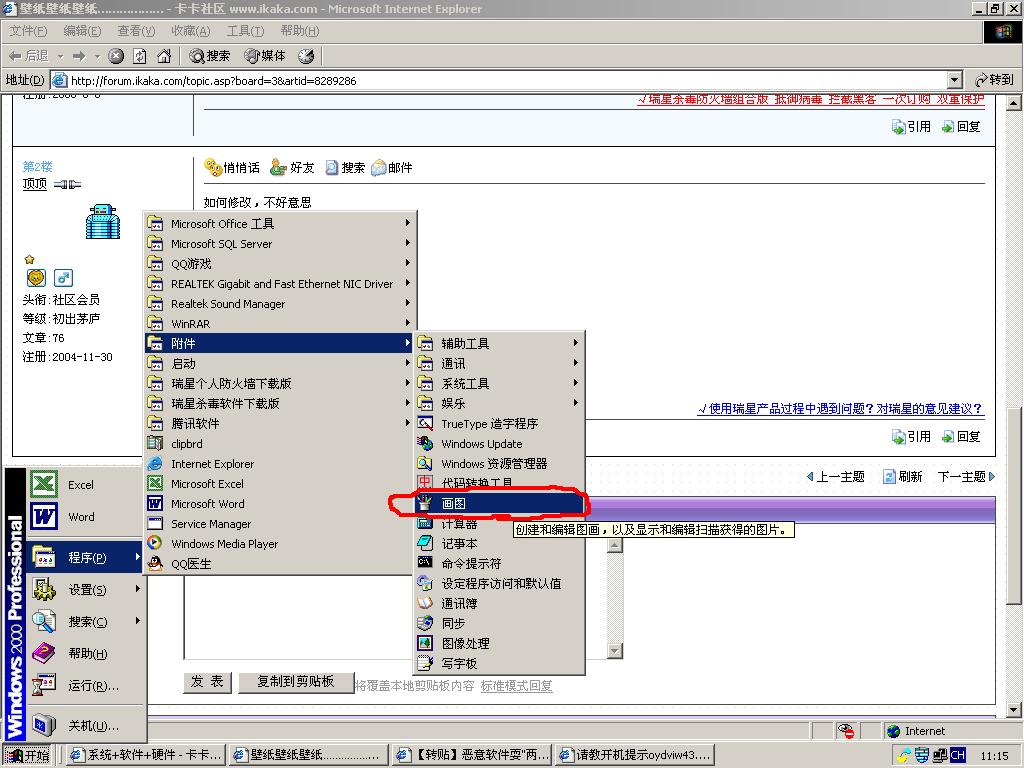Go to 下一主题 next topic link
The height and width of the screenshot is (768, 1024).
(966, 477)
